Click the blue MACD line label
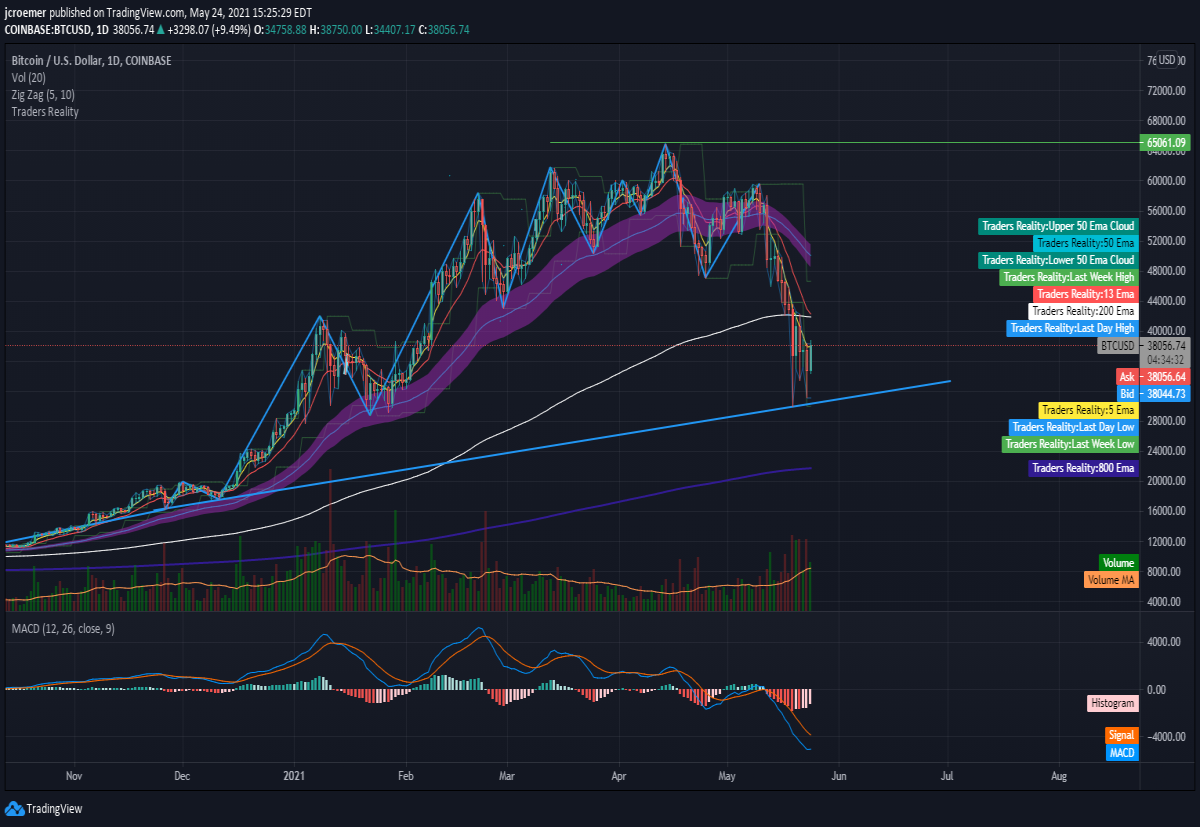The width and height of the screenshot is (1200, 827). [x=1122, y=752]
